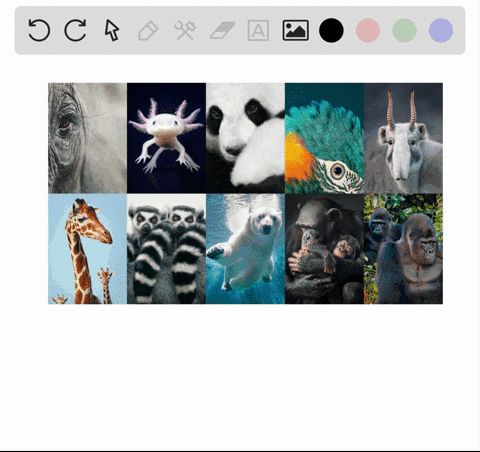Click the swimming polar bear photo
The height and width of the screenshot is (452, 480).
point(245,249)
